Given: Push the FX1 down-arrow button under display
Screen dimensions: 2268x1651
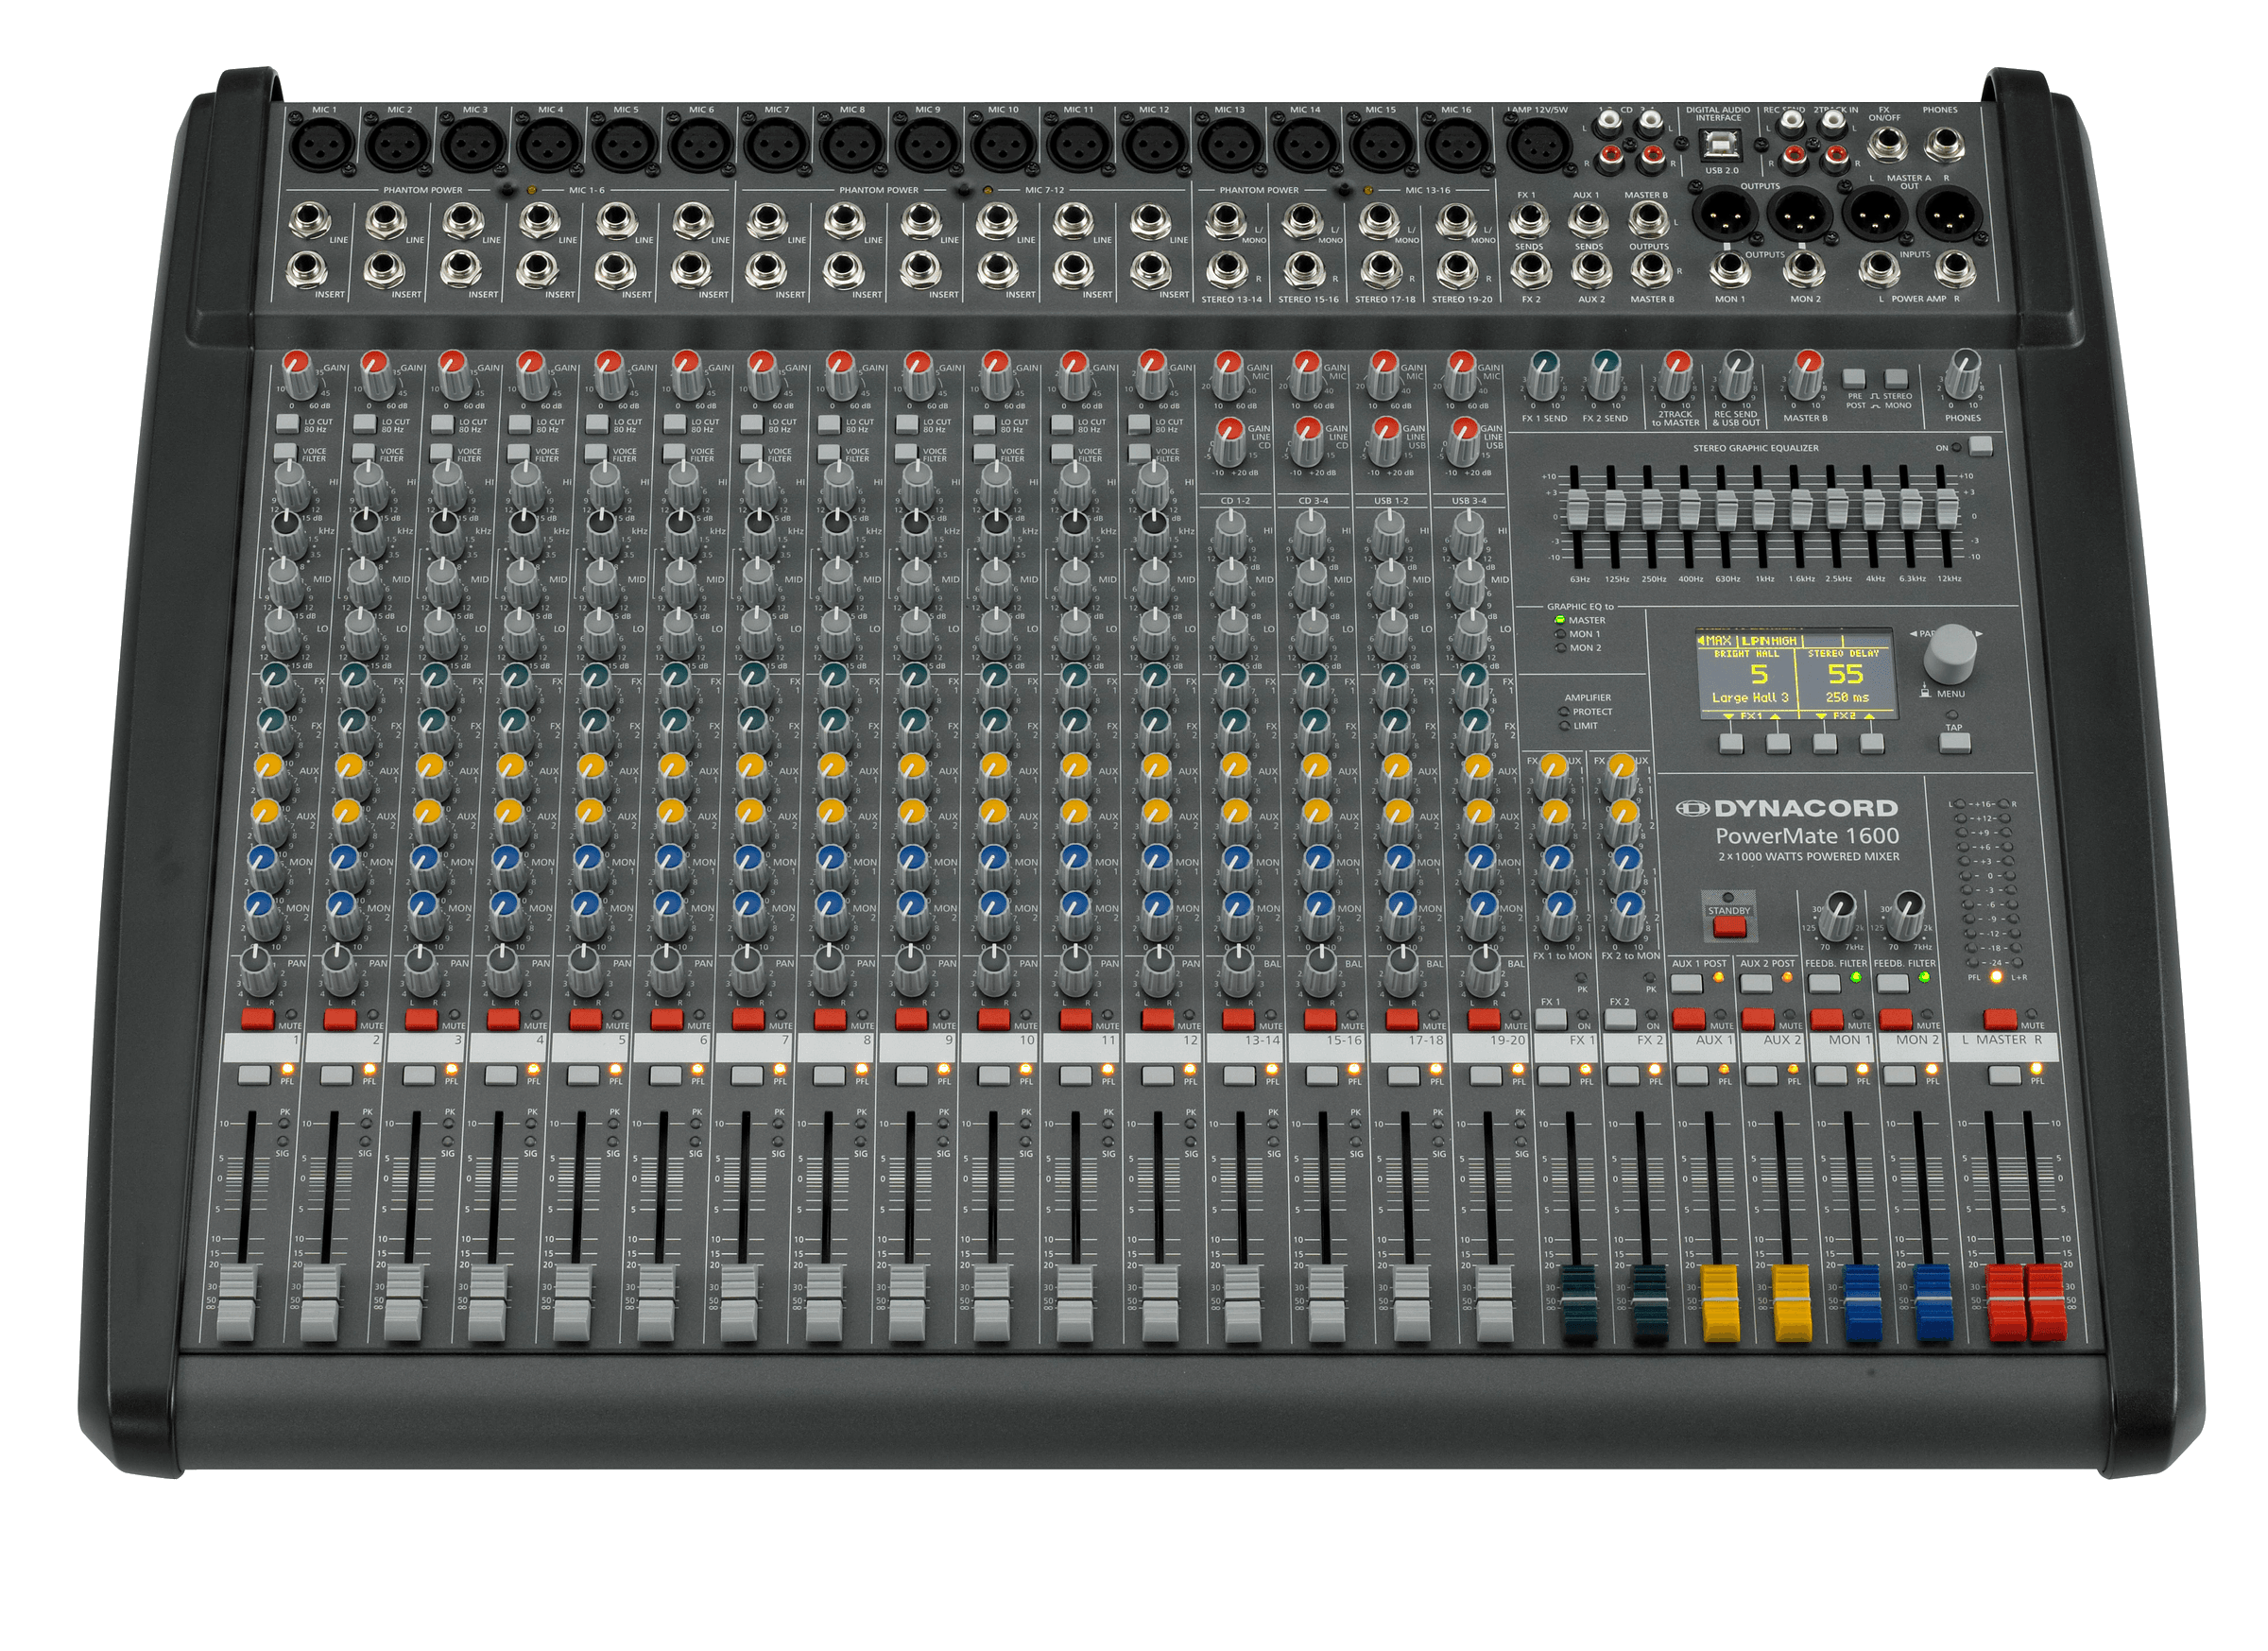Looking at the screenshot, I should coord(1731,744).
